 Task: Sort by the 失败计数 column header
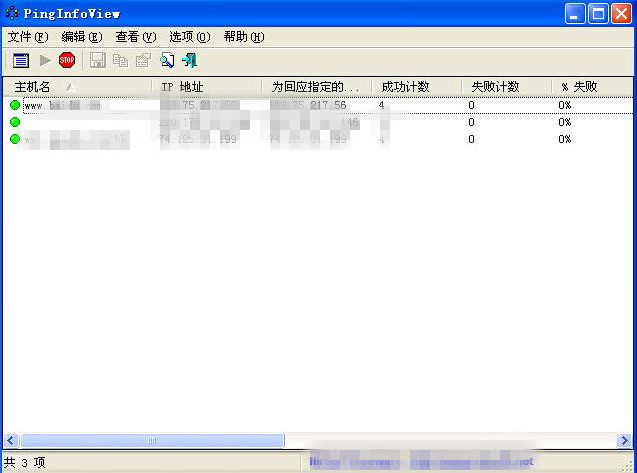click(507, 87)
